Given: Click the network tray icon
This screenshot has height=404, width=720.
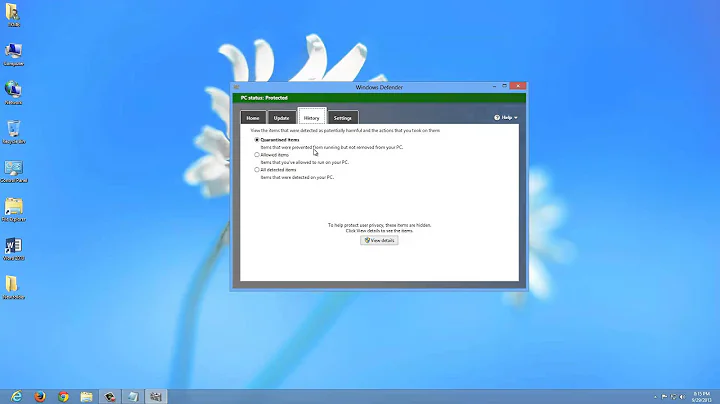Looking at the screenshot, I should click(673, 397).
